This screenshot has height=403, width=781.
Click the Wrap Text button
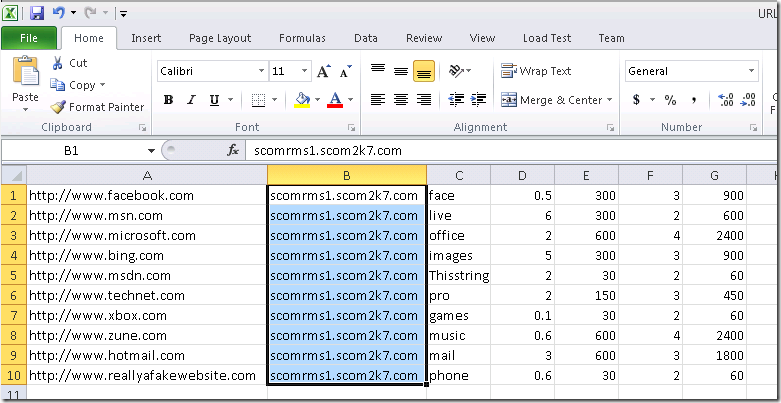536,71
